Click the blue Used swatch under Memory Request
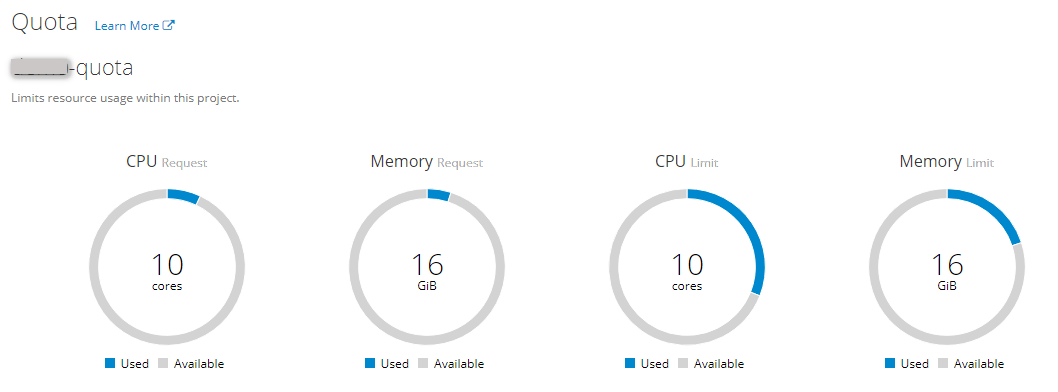 click(x=370, y=363)
